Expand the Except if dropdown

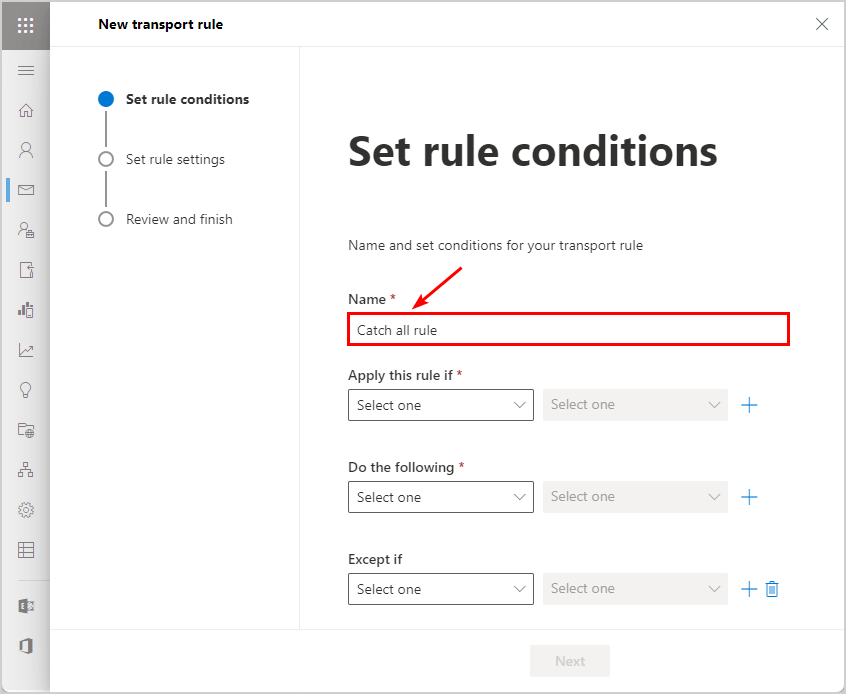(441, 589)
